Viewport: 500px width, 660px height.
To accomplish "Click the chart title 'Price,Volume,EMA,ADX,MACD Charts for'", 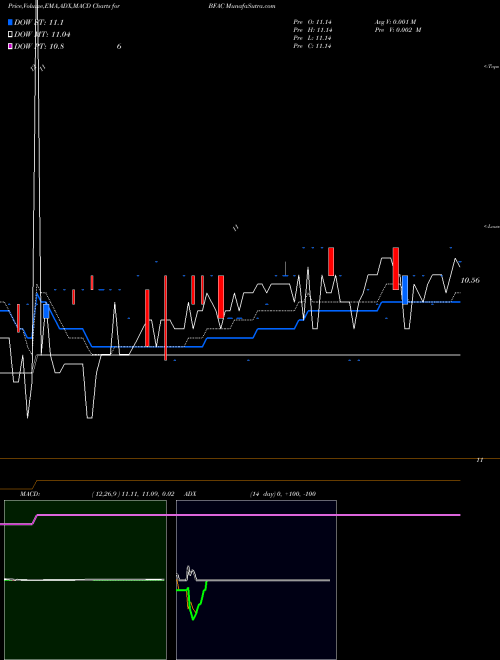I will (x=64, y=6).
